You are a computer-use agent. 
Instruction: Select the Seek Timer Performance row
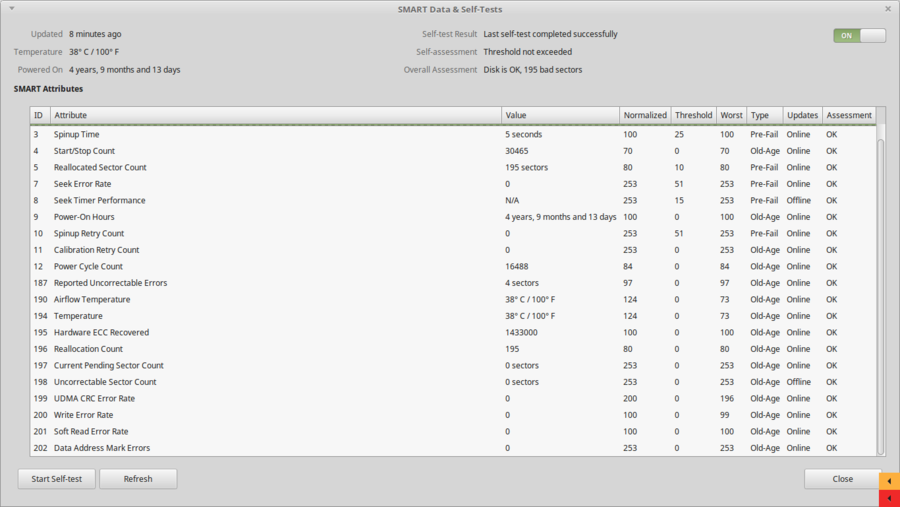point(453,200)
